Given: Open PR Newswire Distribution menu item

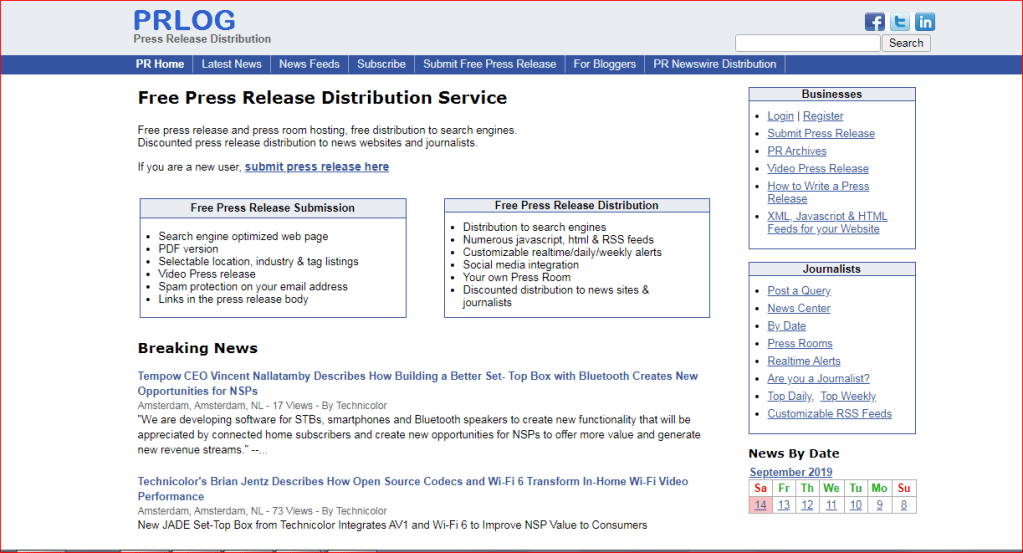Looking at the screenshot, I should click(x=714, y=64).
